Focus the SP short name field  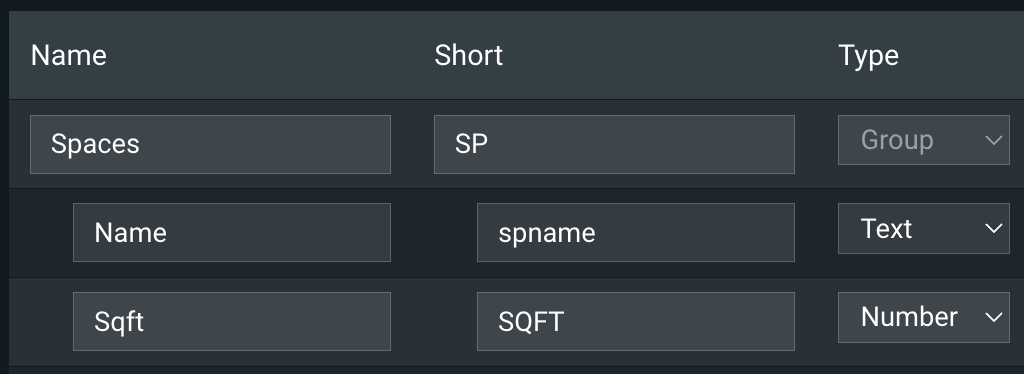pyautogui.click(x=614, y=144)
